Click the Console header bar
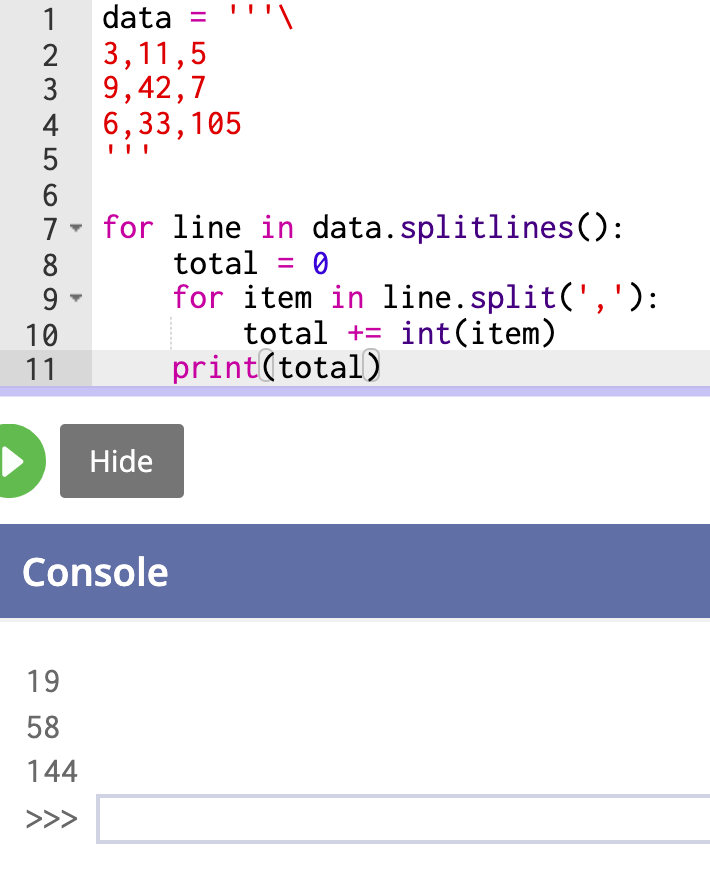Screen dimensions: 710x884 click(x=355, y=571)
